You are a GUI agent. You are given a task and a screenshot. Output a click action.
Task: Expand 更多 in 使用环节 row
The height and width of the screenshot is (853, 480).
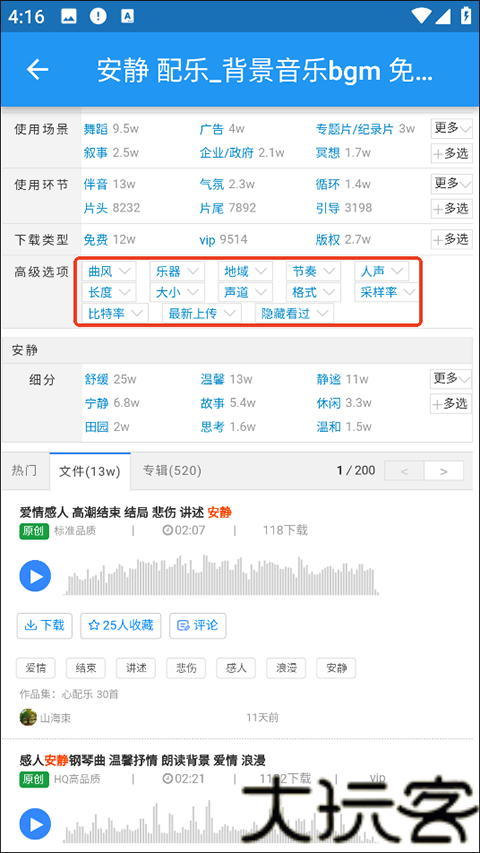pos(451,184)
